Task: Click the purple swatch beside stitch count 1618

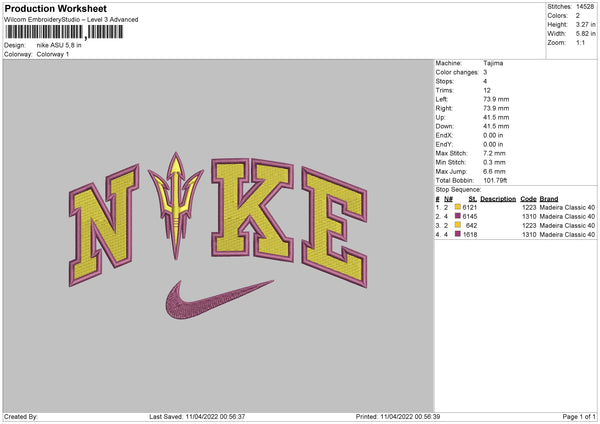Action: pyautogui.click(x=458, y=234)
